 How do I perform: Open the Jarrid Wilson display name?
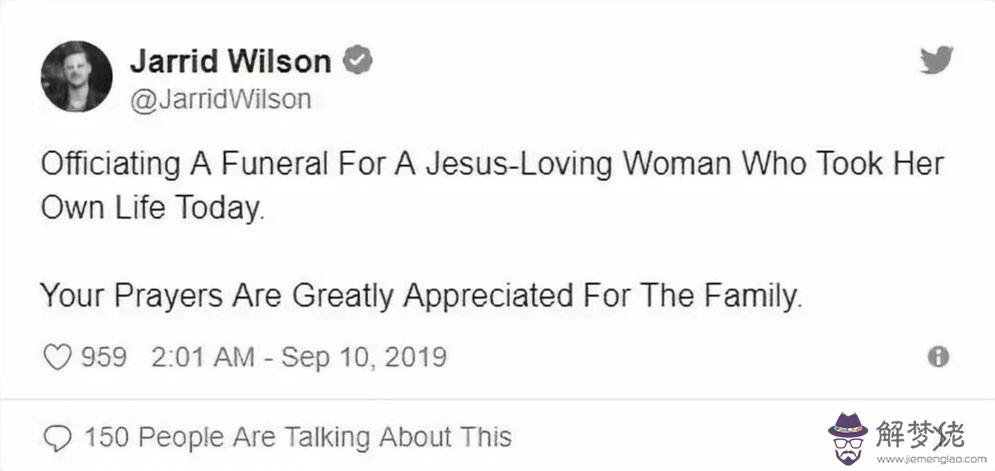click(x=231, y=62)
